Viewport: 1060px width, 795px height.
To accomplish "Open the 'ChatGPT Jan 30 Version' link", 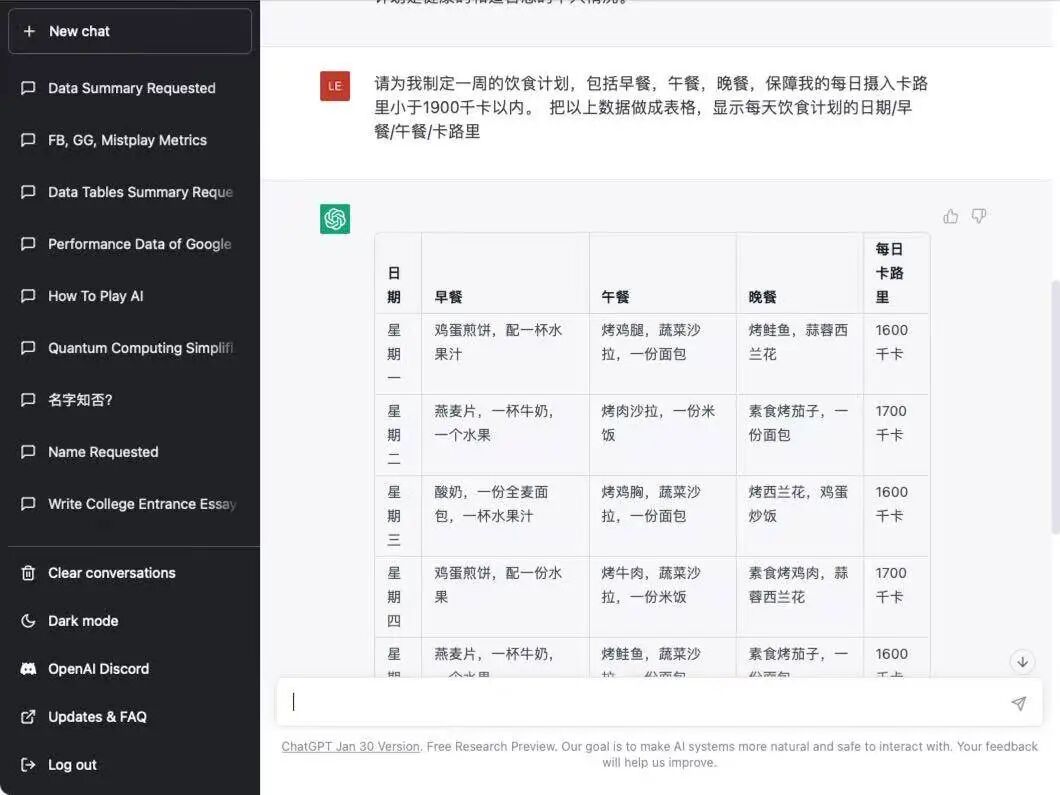I will point(349,746).
